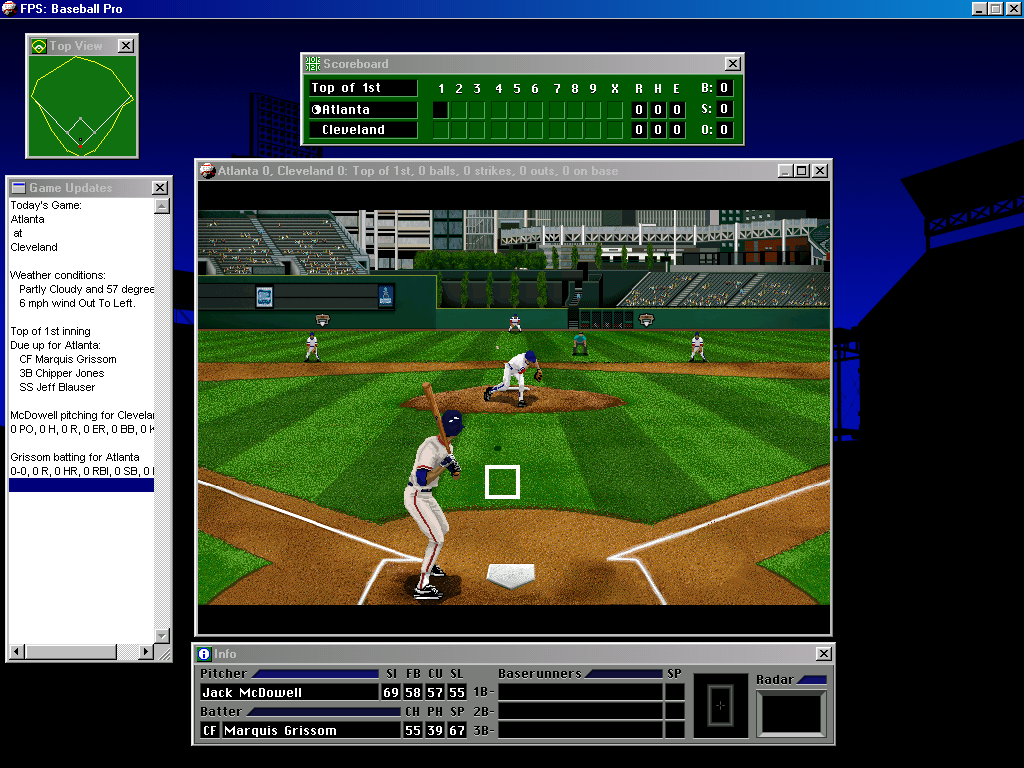Click Game Updates scroll right arrow

tap(147, 652)
